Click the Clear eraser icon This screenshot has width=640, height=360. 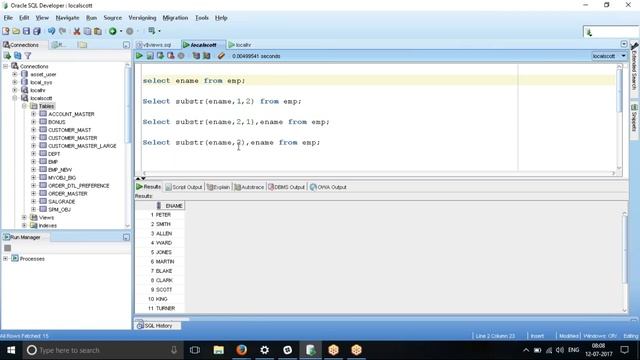point(221,56)
